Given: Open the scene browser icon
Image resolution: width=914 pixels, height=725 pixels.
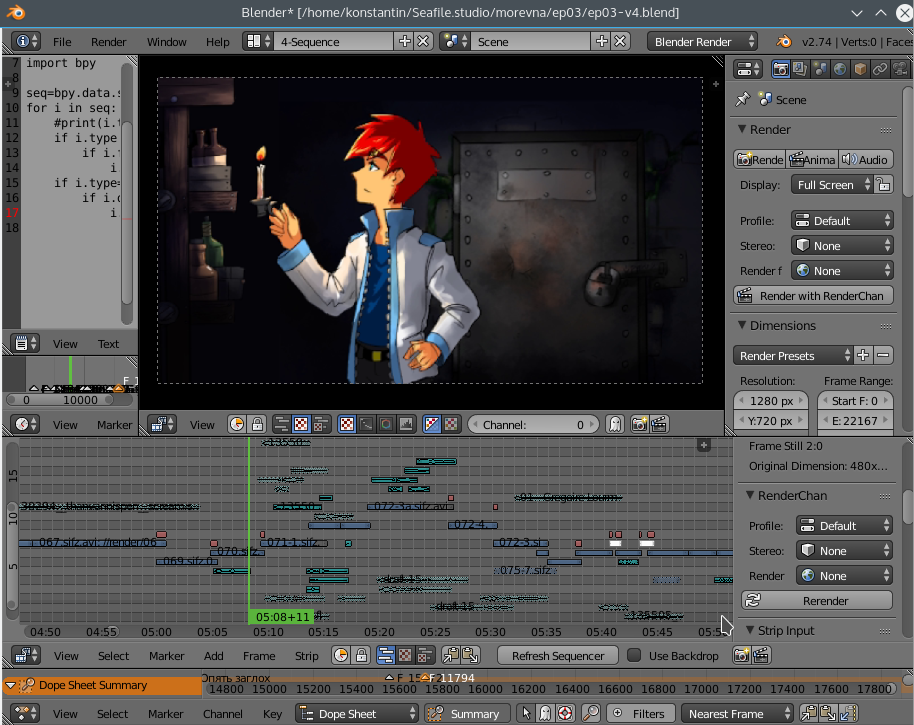Looking at the screenshot, I should 455,41.
